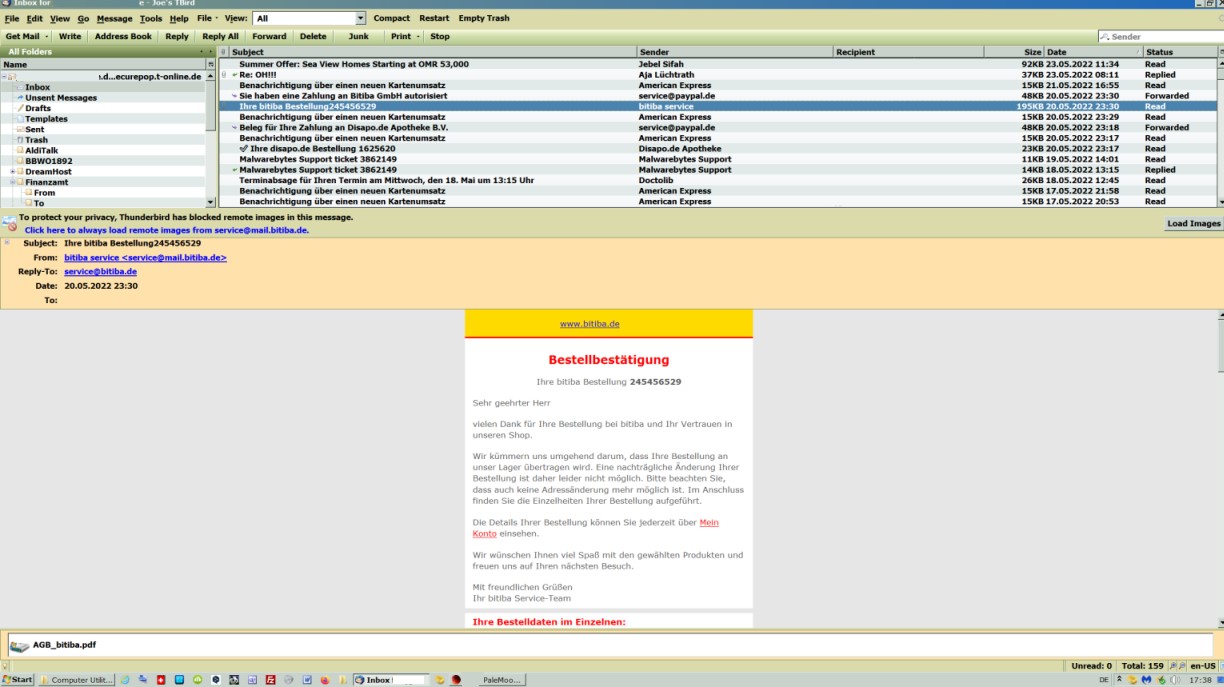The height and width of the screenshot is (687, 1224).
Task: Open the Unsent Messages folder
Action: pos(61,98)
